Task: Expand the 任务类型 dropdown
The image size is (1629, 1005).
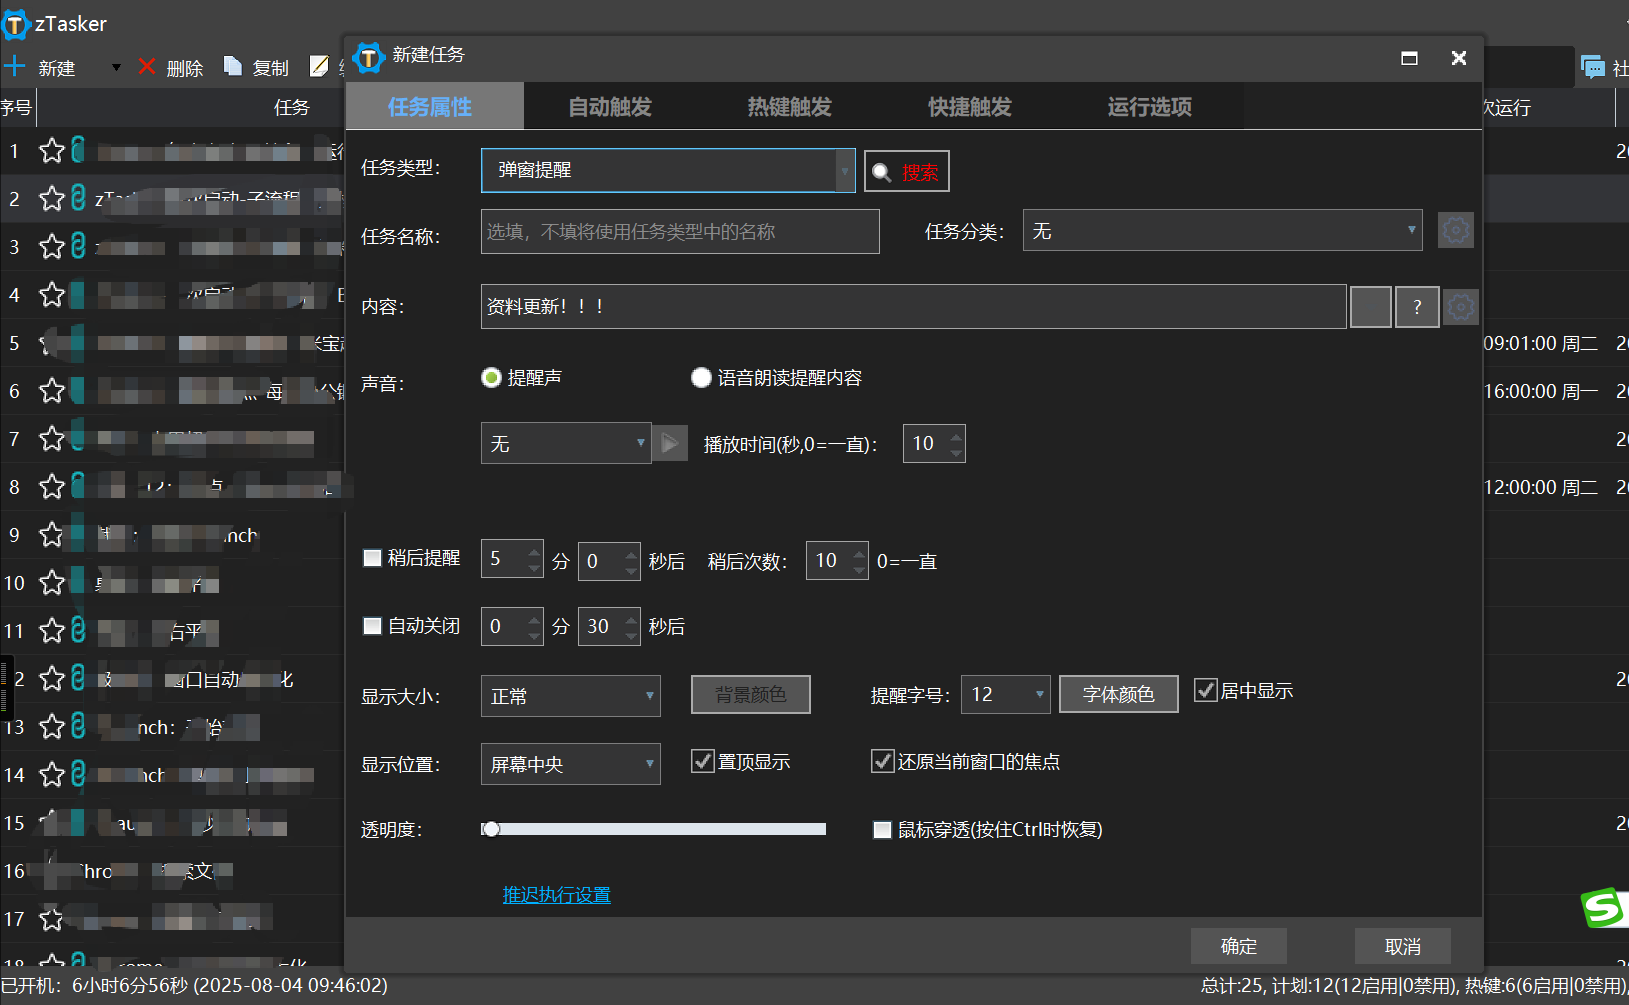Action: pyautogui.click(x=844, y=171)
